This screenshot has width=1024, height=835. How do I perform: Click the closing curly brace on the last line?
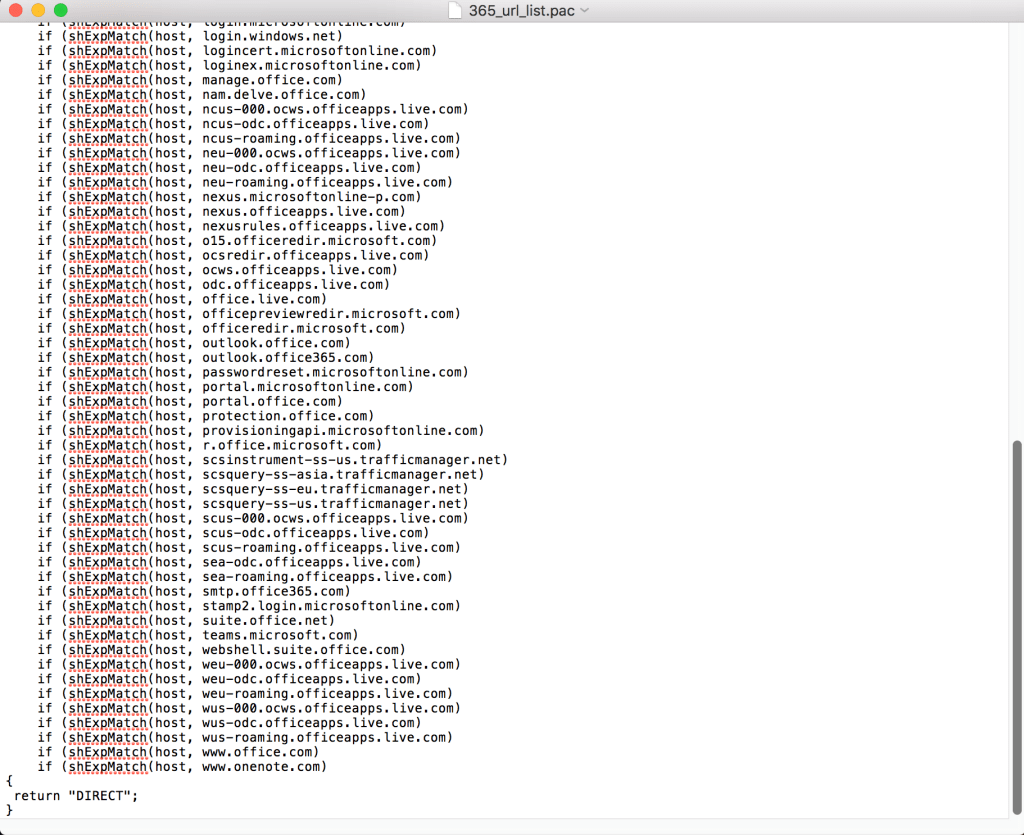(9, 809)
